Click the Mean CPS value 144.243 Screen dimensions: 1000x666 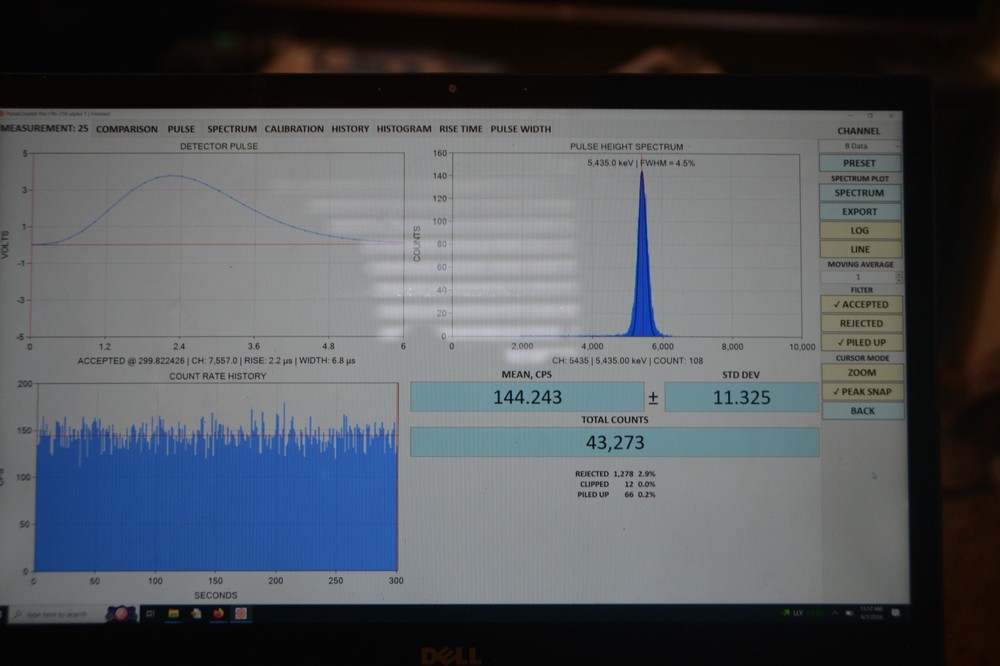(x=527, y=397)
